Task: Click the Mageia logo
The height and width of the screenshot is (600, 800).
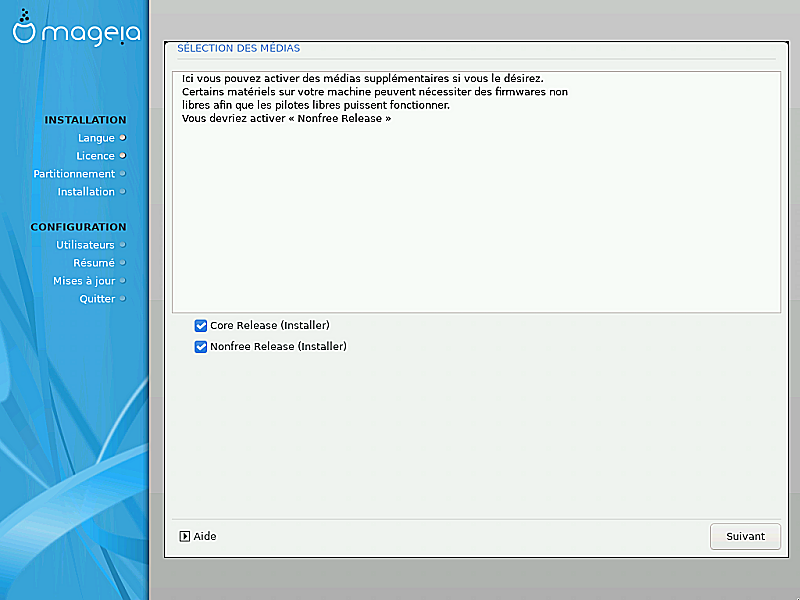Action: click(76, 28)
